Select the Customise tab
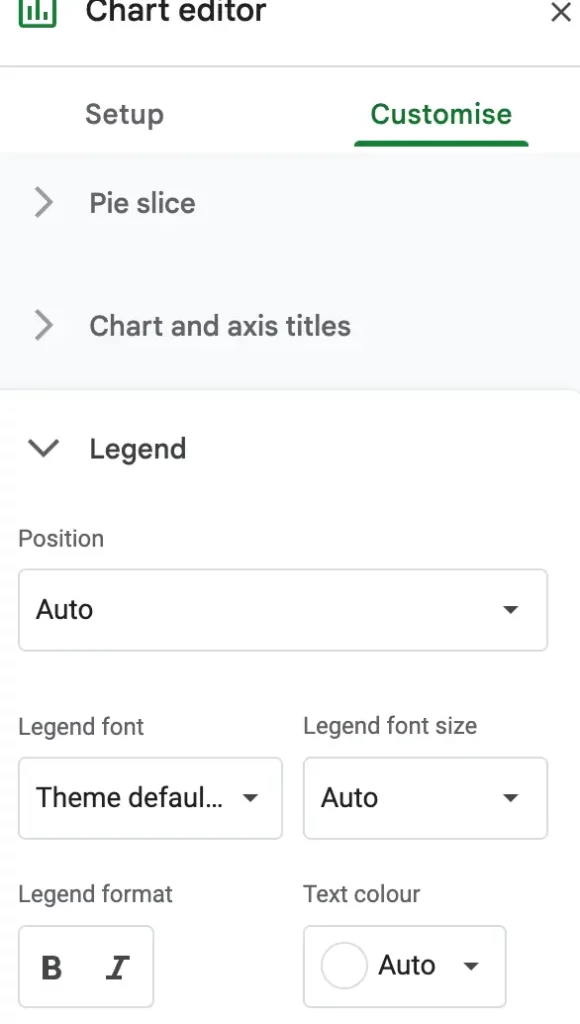This screenshot has height=1024, width=580. [440, 114]
